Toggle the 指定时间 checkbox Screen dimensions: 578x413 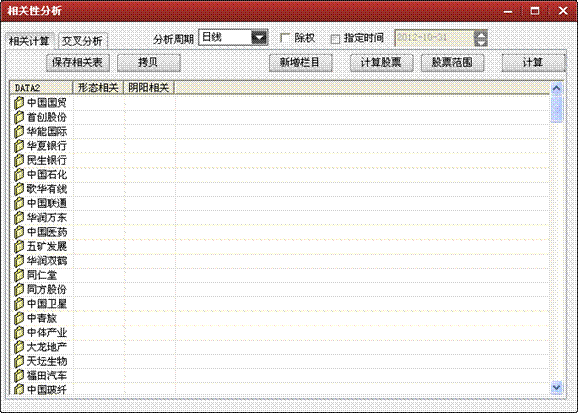pyautogui.click(x=335, y=39)
